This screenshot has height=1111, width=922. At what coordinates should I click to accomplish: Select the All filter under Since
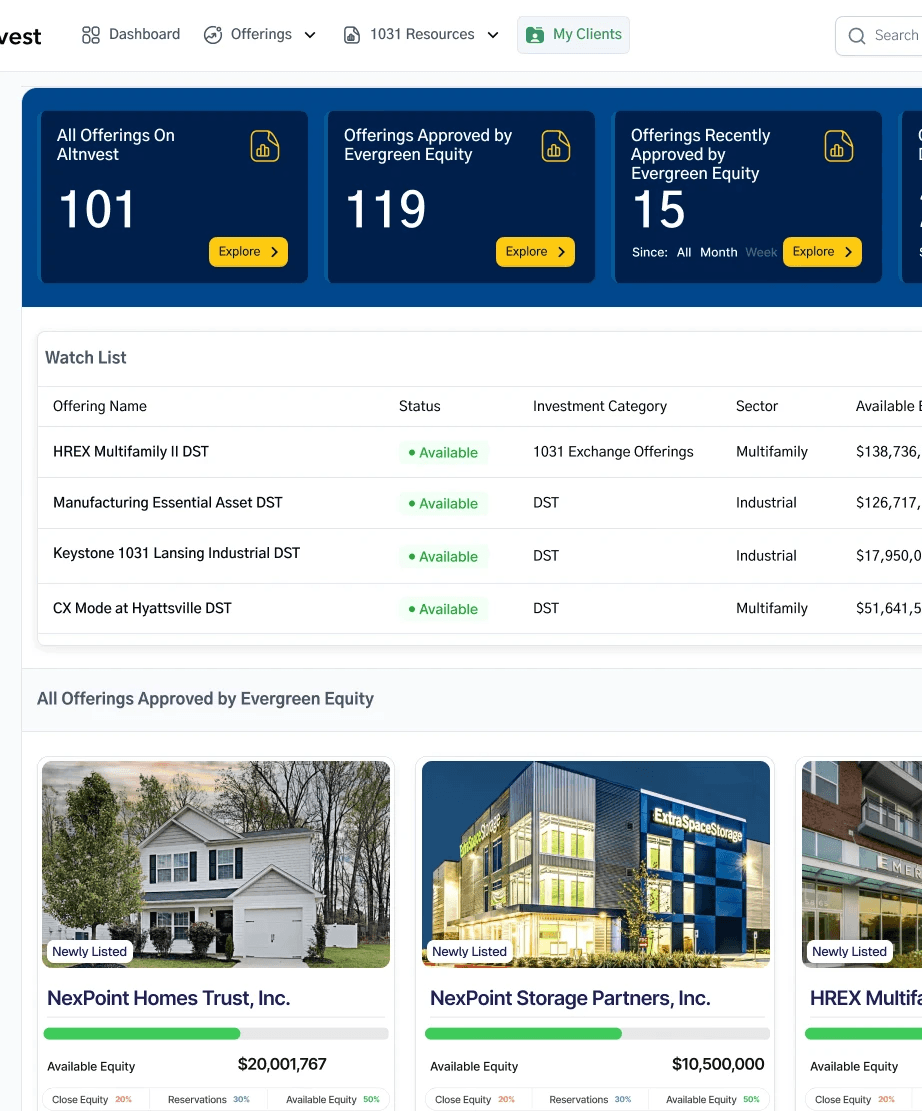click(684, 252)
